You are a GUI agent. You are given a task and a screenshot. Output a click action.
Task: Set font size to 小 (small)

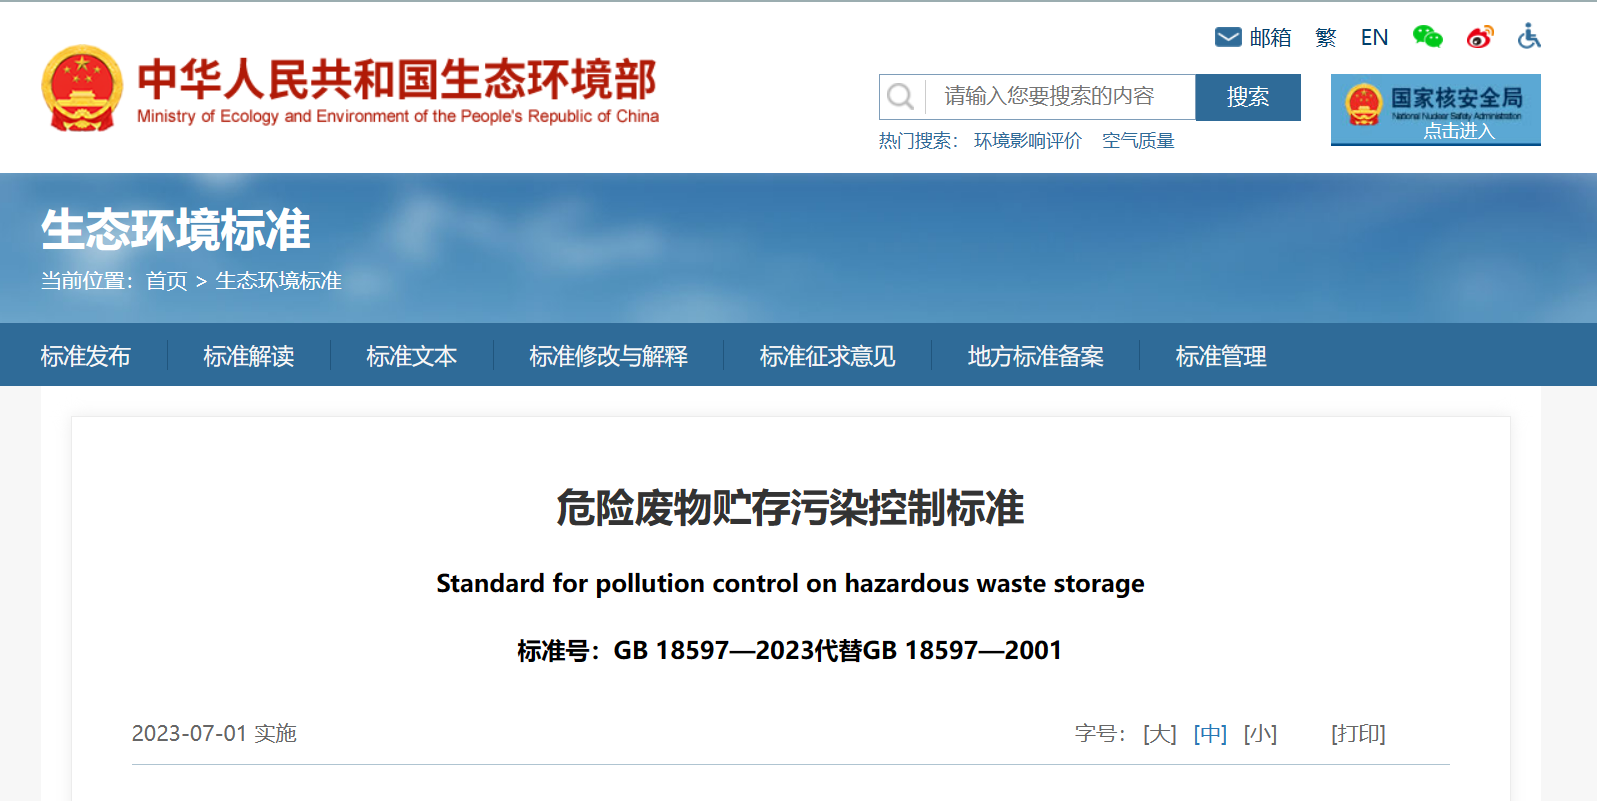(x=1260, y=734)
